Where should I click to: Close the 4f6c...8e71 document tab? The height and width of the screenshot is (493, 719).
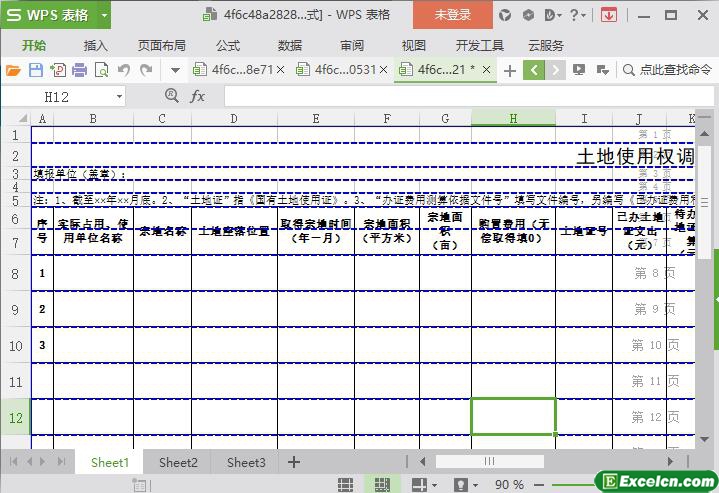point(280,70)
